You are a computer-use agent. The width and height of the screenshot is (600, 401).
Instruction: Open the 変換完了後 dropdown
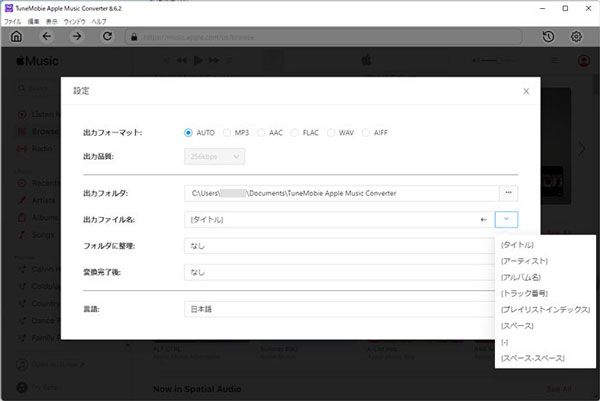(339, 272)
